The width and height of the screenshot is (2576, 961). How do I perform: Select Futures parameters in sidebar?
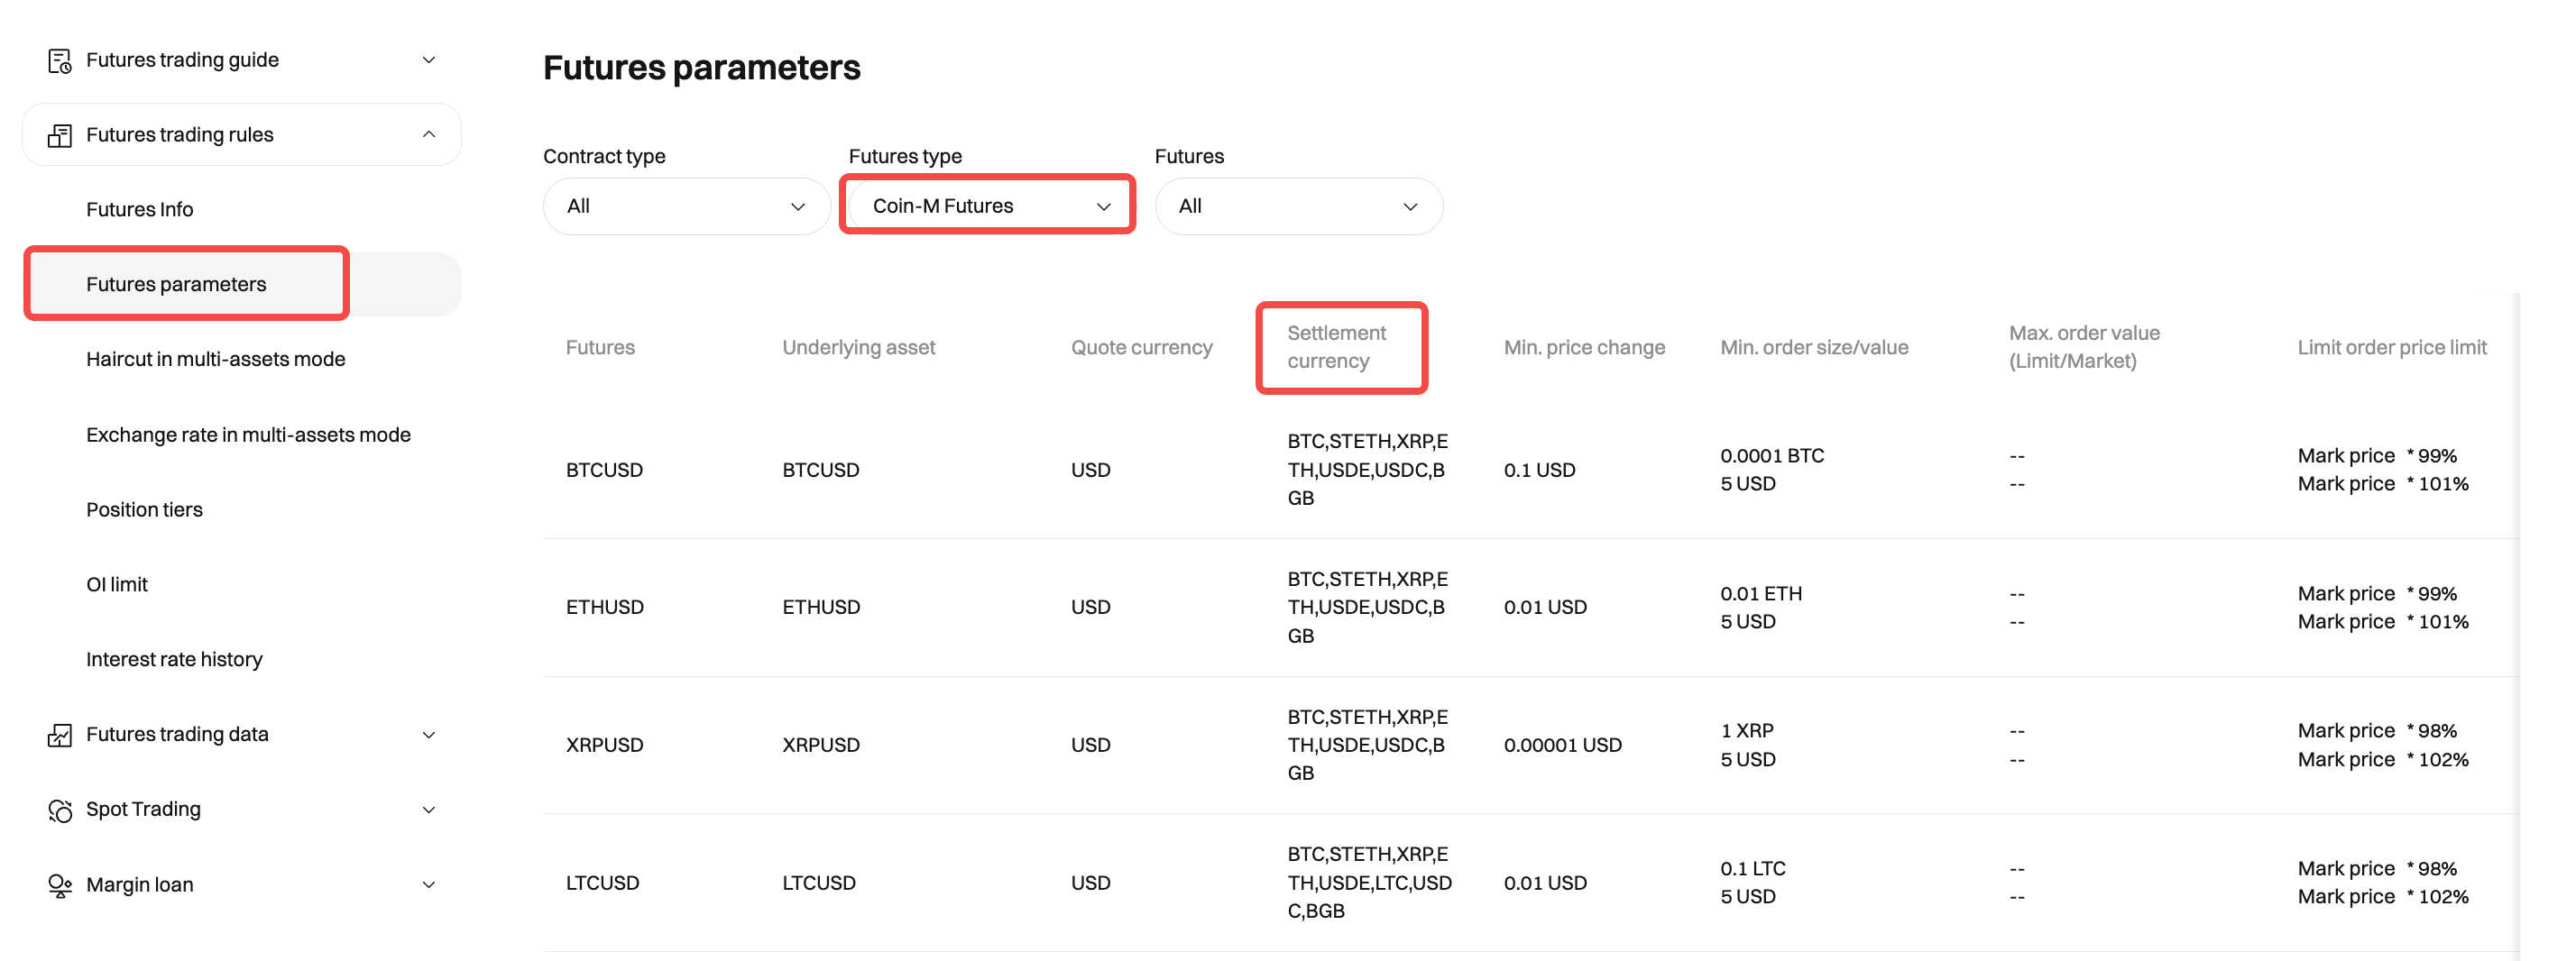pos(176,285)
